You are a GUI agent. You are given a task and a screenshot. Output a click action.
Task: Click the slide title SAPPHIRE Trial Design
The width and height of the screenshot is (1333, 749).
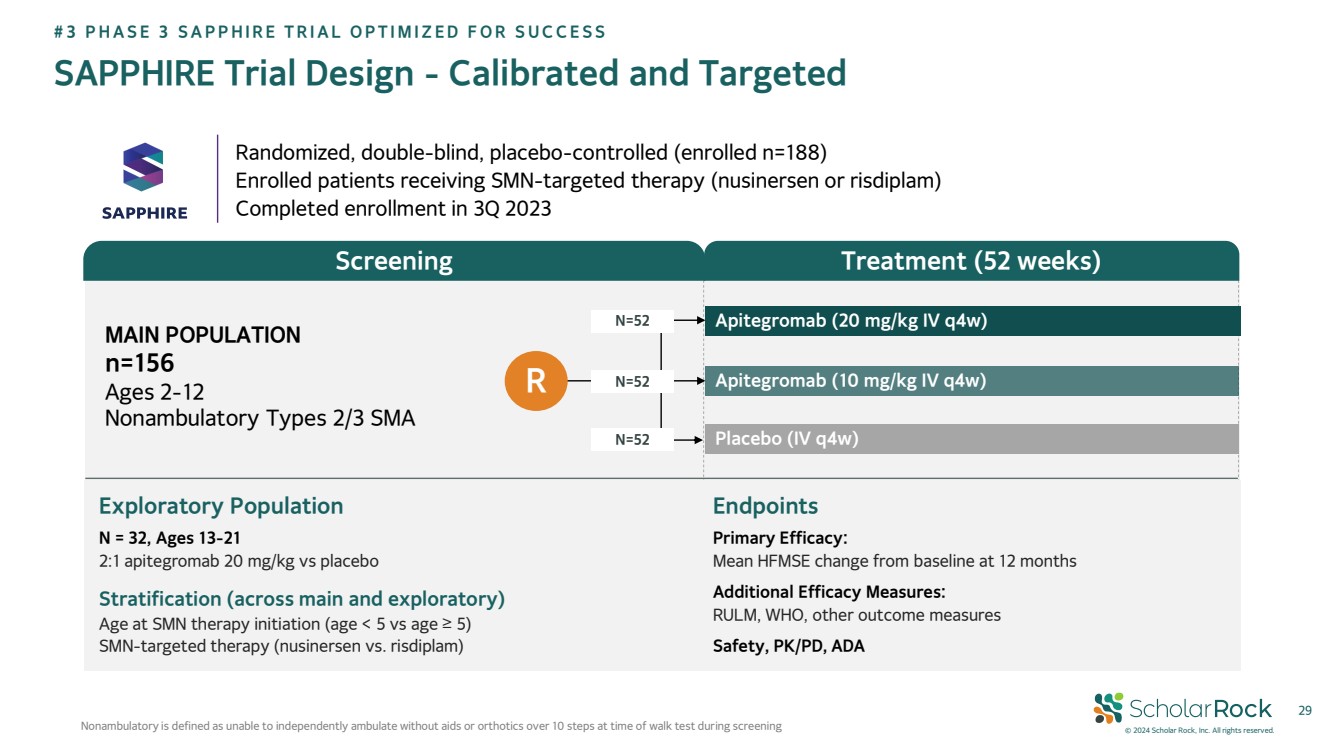point(449,73)
